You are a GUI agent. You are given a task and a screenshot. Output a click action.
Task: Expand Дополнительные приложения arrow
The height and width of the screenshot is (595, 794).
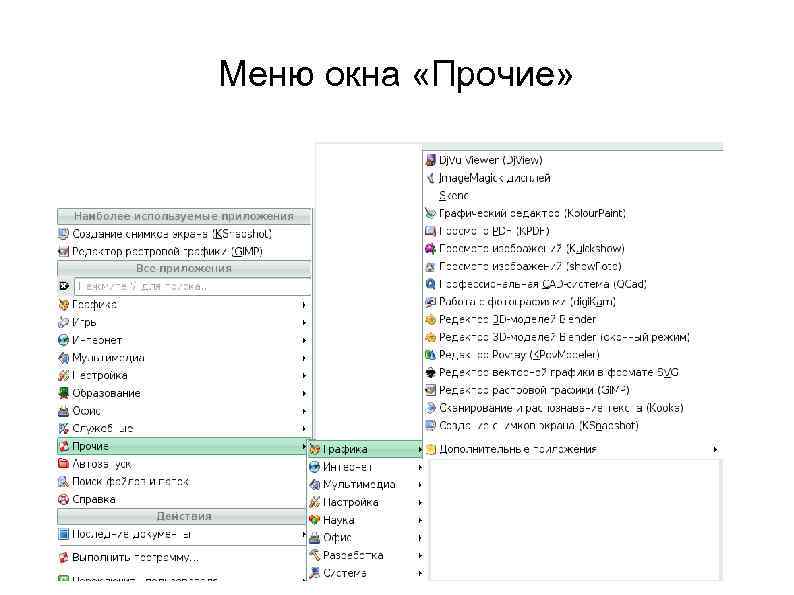[x=715, y=450]
